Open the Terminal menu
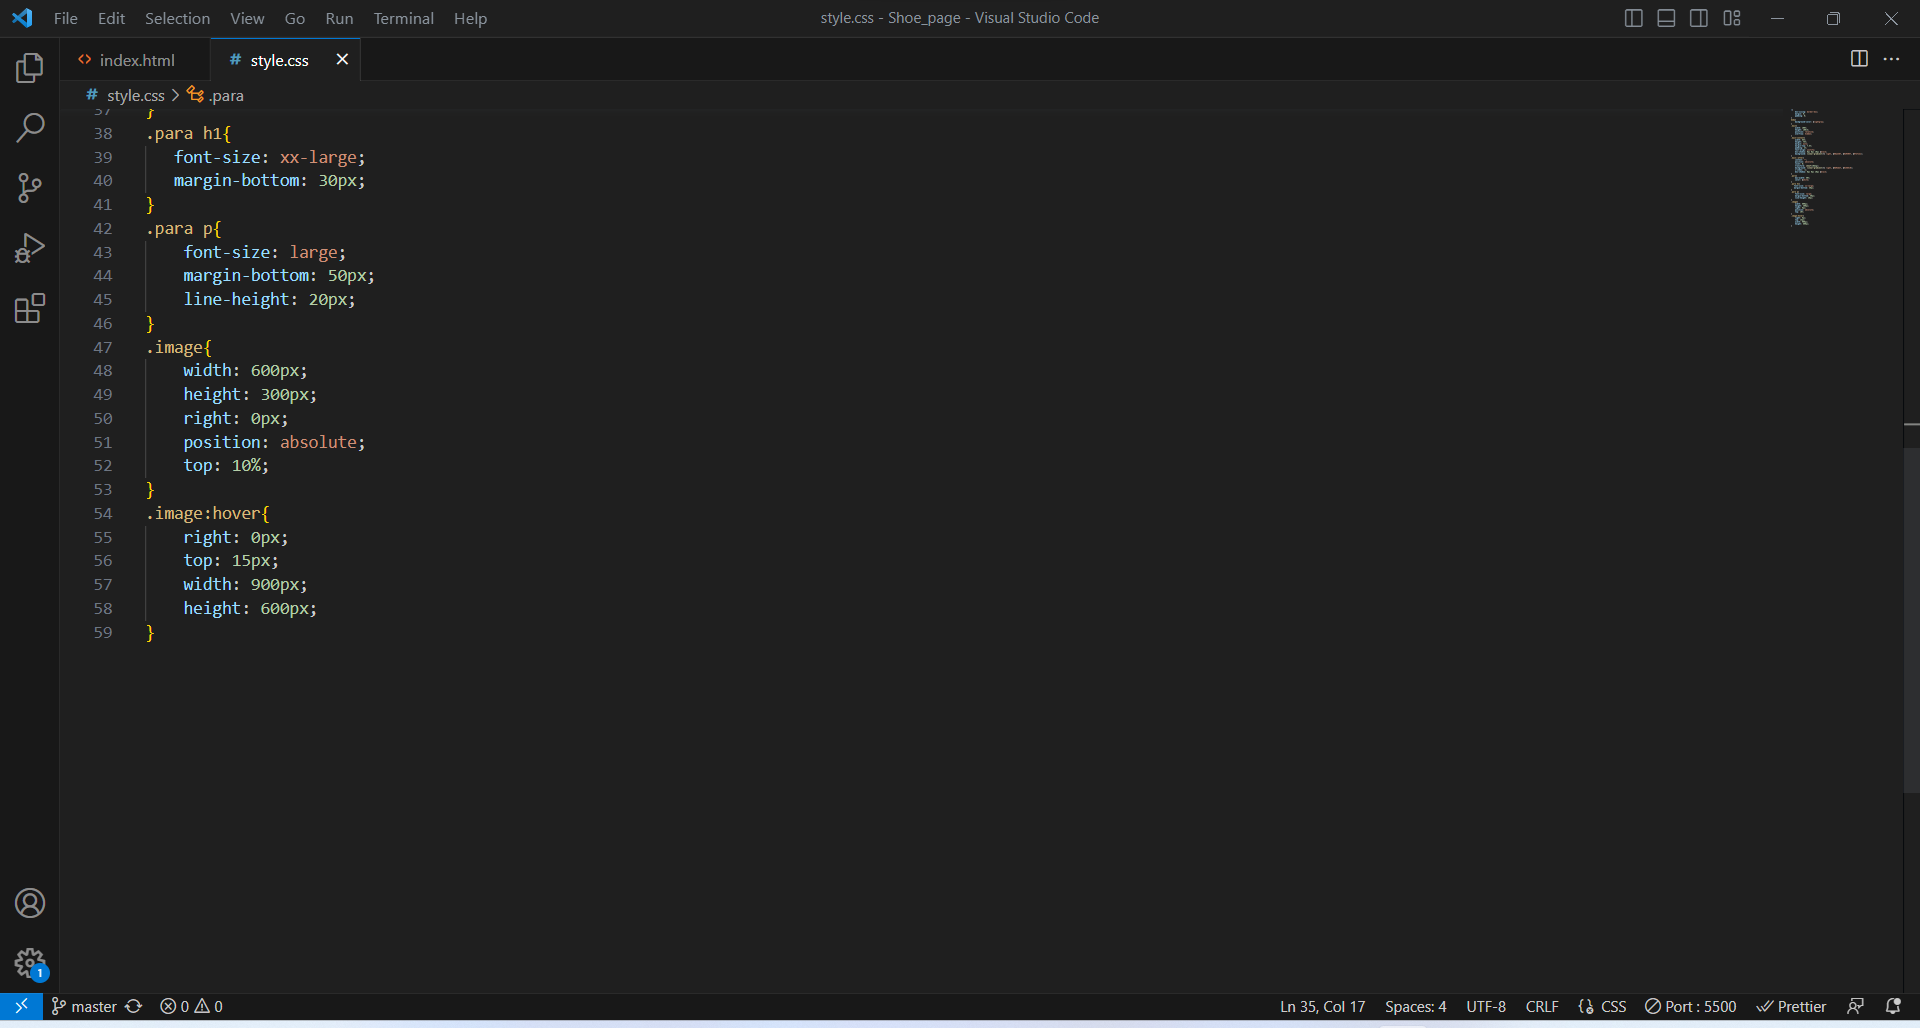The width and height of the screenshot is (1920, 1028). 403,18
